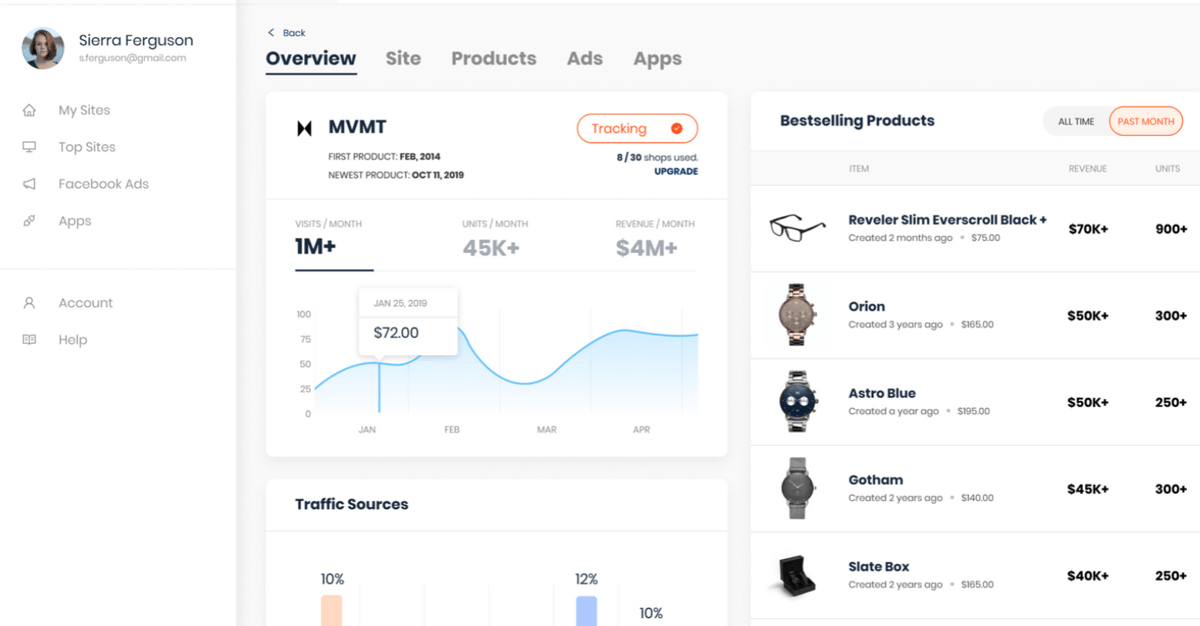The height and width of the screenshot is (626, 1200).
Task: Click the MAR label on chart axis
Action: [x=546, y=429]
